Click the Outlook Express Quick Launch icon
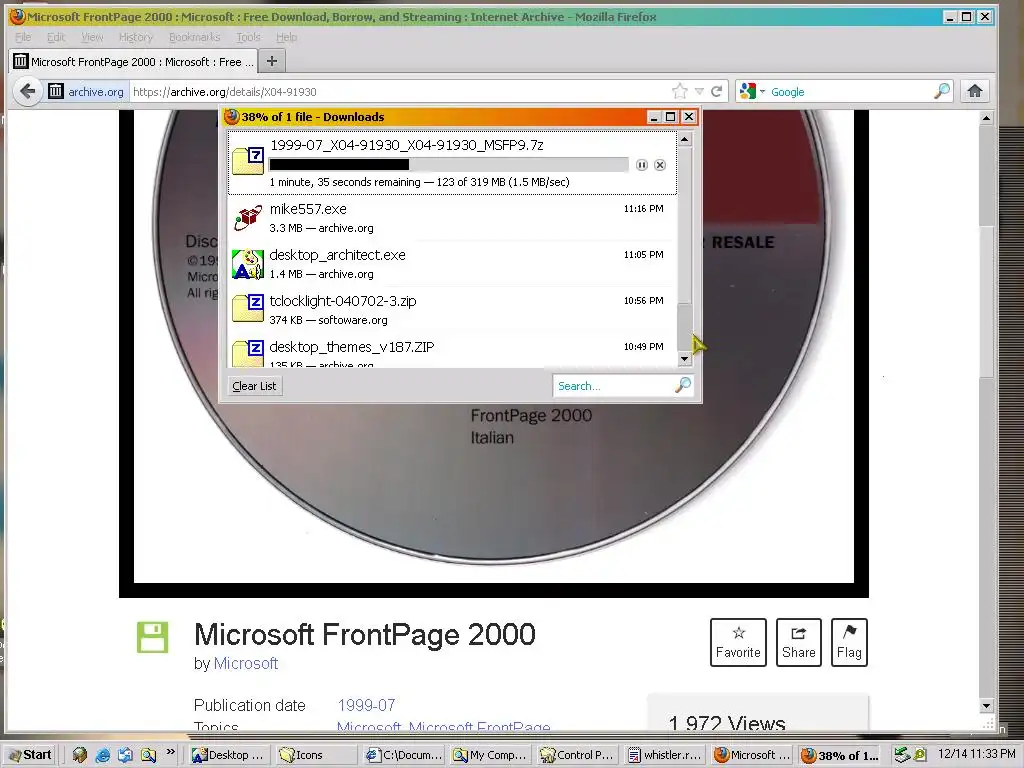The height and width of the screenshot is (768, 1024). [x=125, y=755]
